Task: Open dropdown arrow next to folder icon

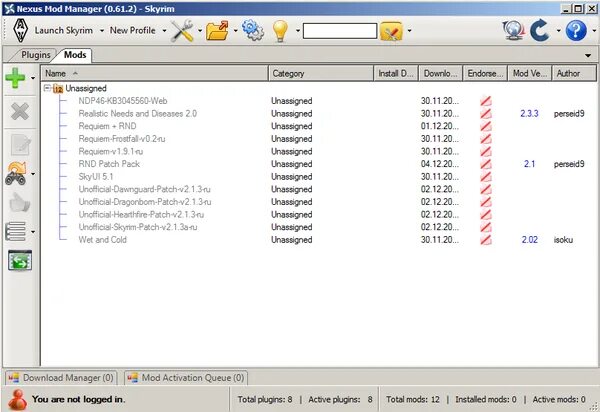Action: click(235, 31)
